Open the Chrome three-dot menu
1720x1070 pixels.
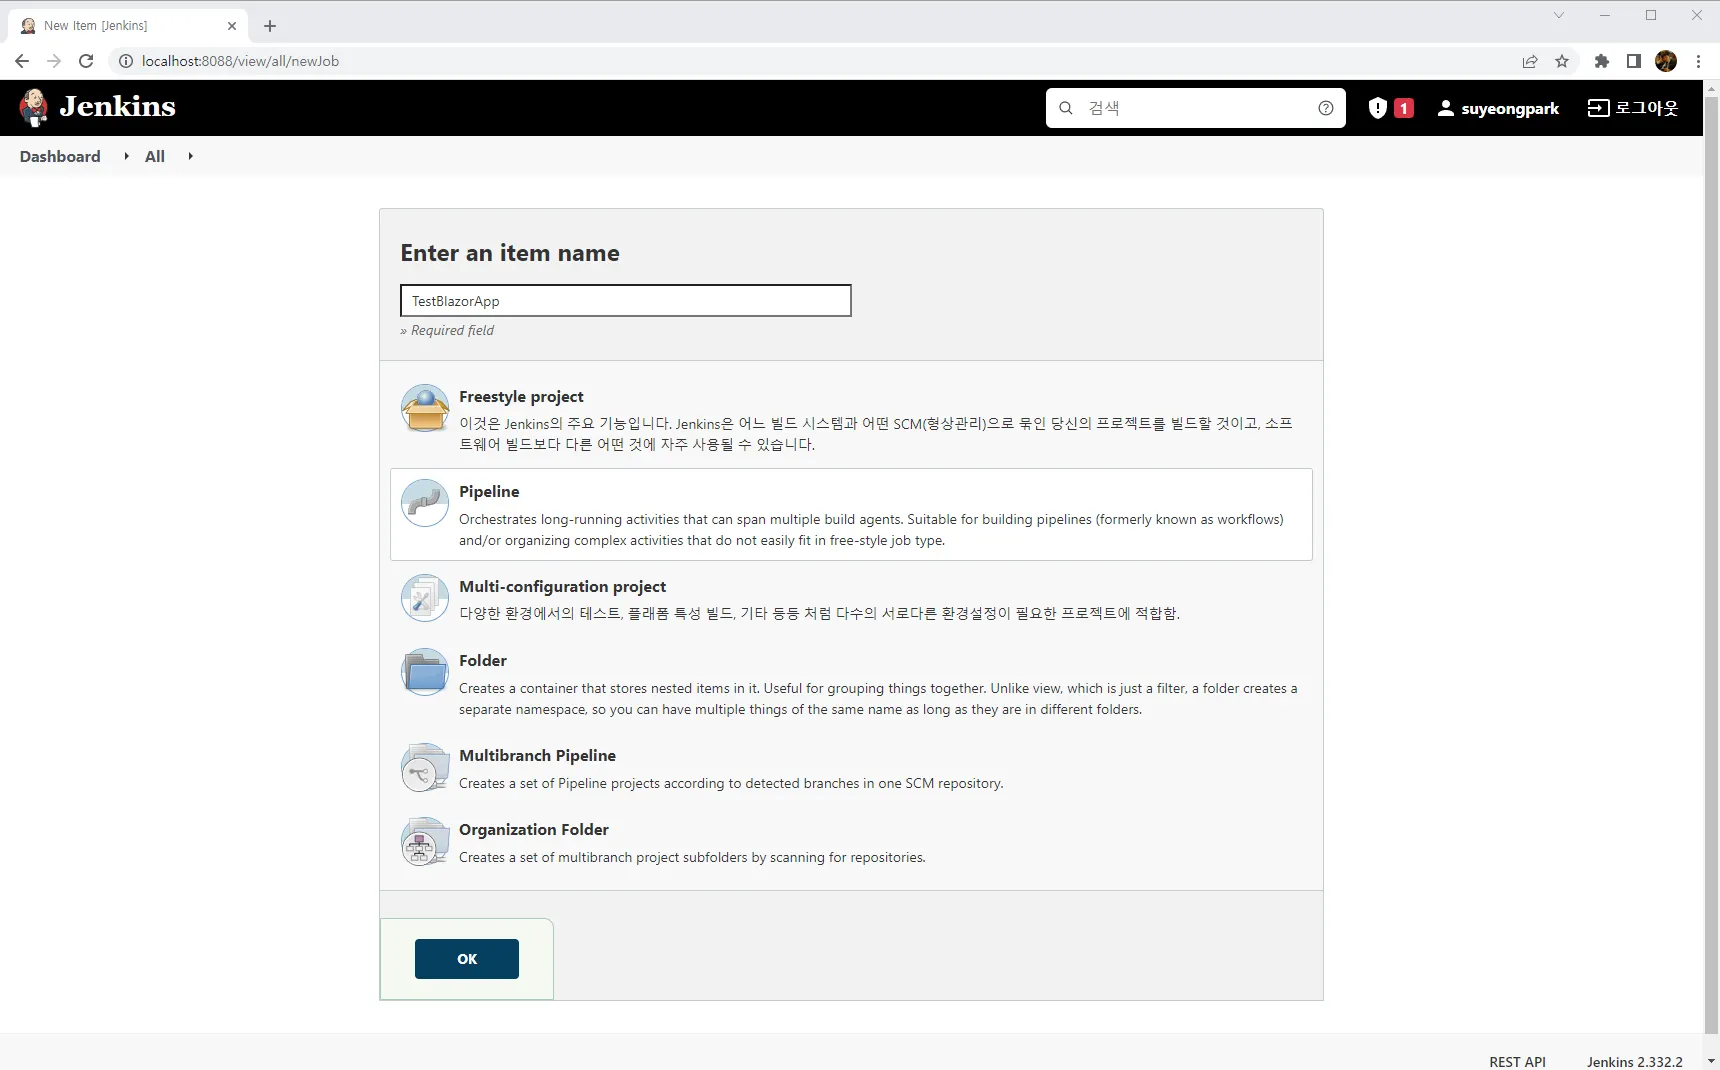1698,61
